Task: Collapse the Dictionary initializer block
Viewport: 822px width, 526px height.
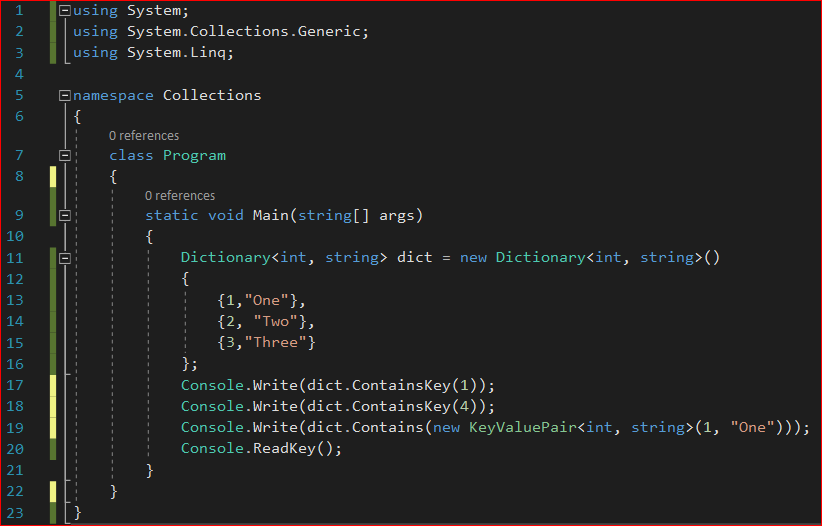Action: tap(65, 258)
